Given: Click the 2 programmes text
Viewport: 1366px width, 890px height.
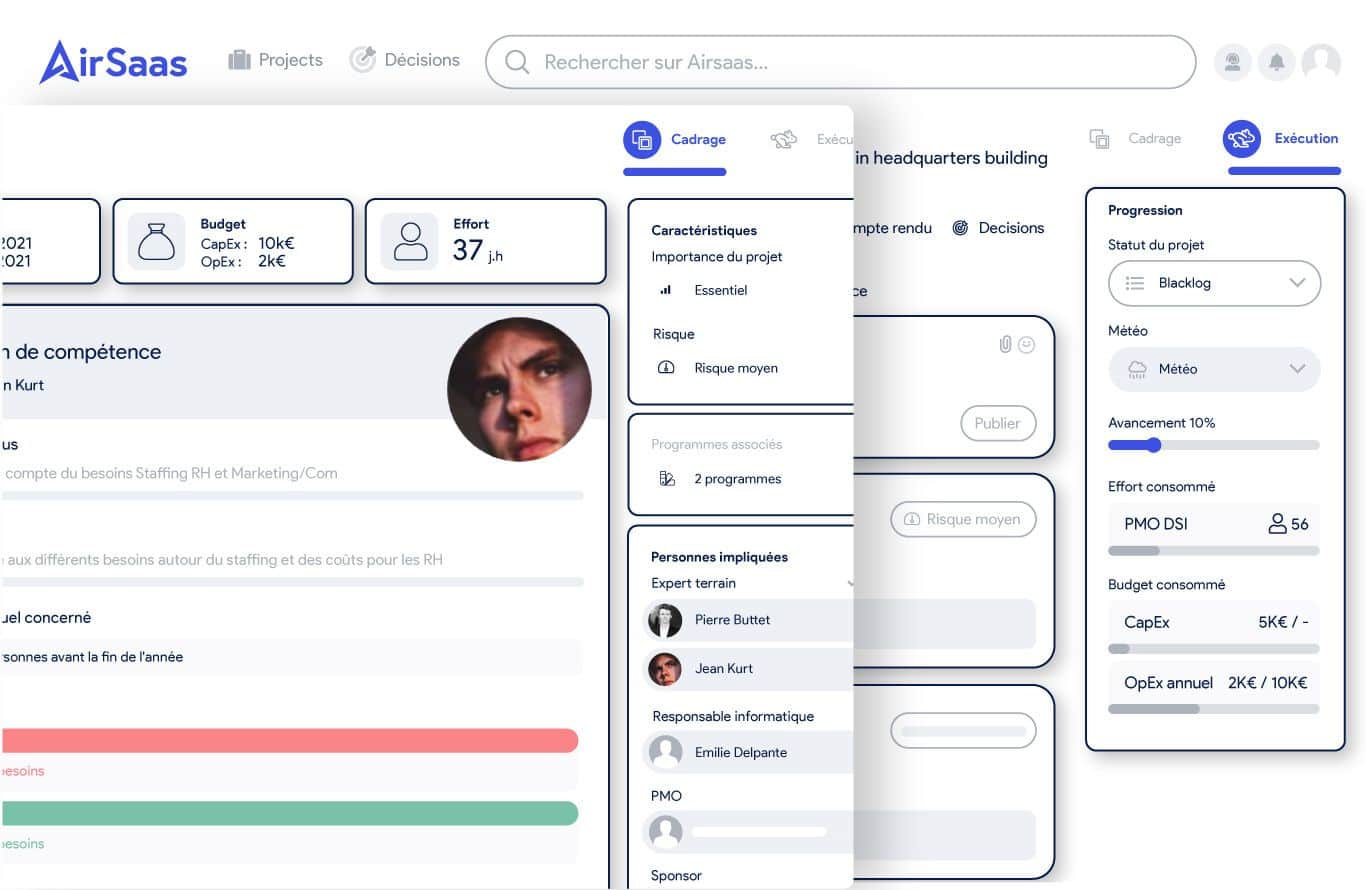Looking at the screenshot, I should point(738,479).
